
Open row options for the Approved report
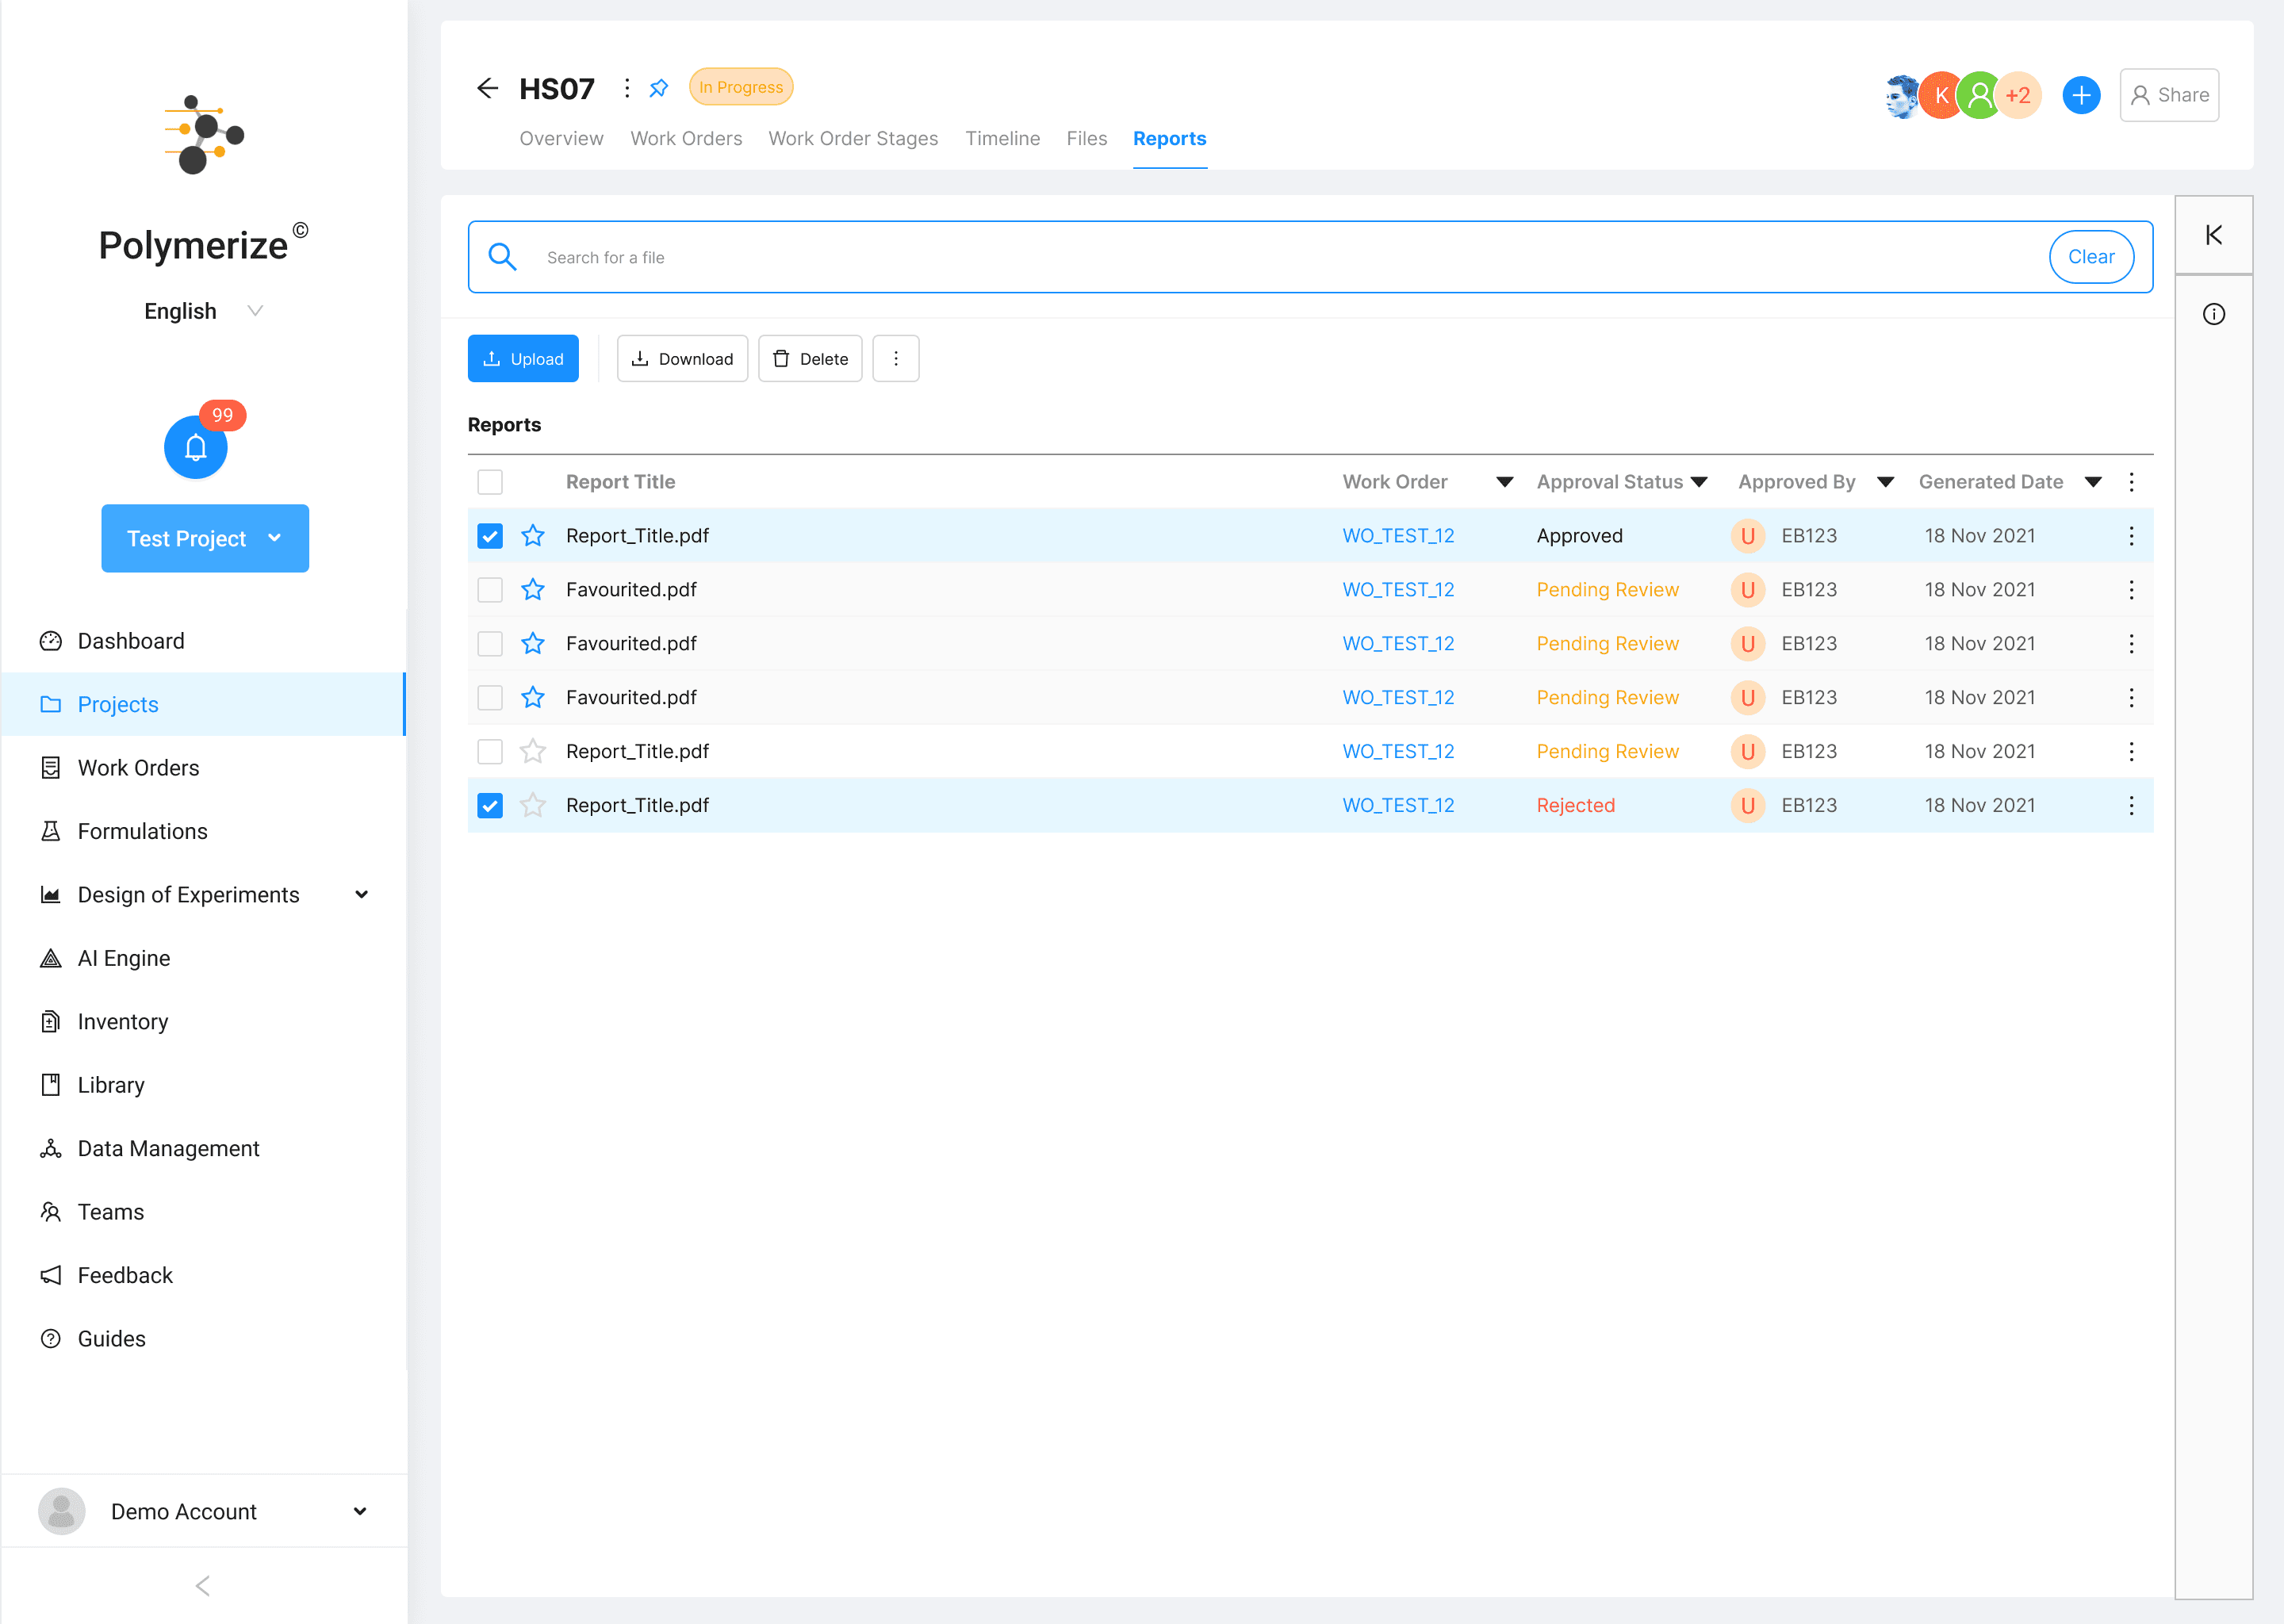2131,536
